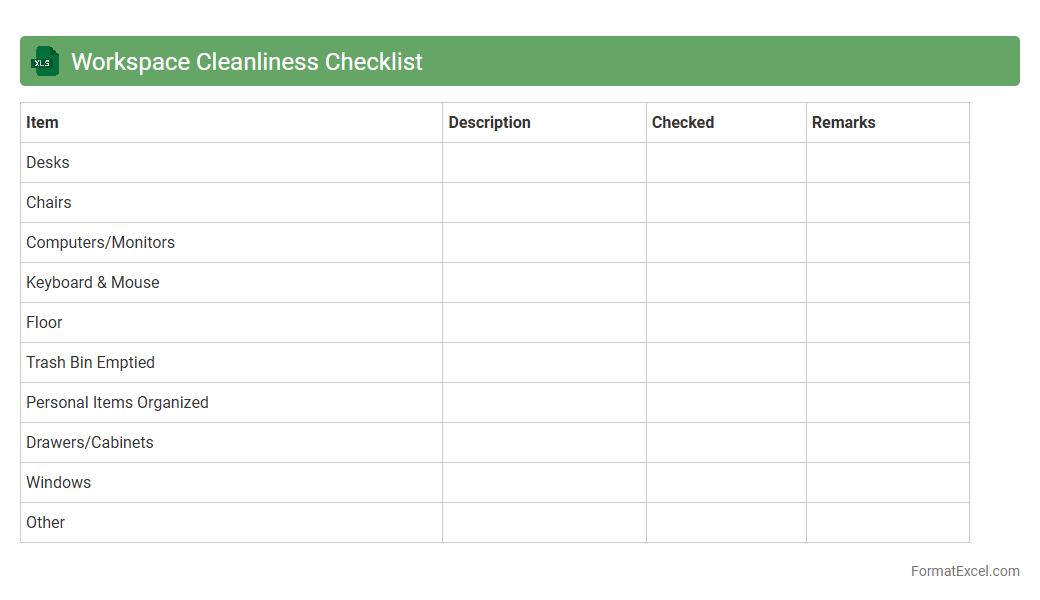
Task: Click the Chairs row label
Action: [49, 203]
